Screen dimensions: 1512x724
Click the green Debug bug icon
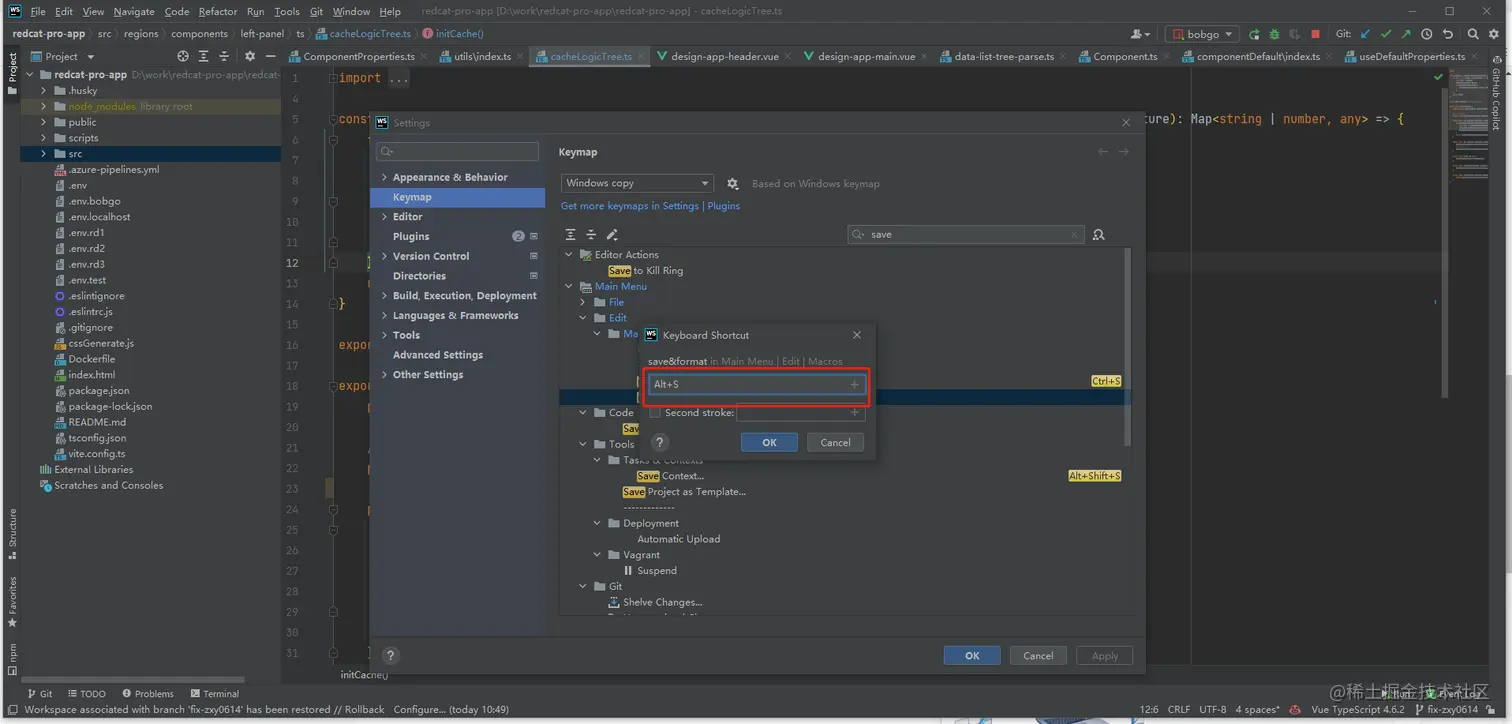pyautogui.click(x=1274, y=34)
